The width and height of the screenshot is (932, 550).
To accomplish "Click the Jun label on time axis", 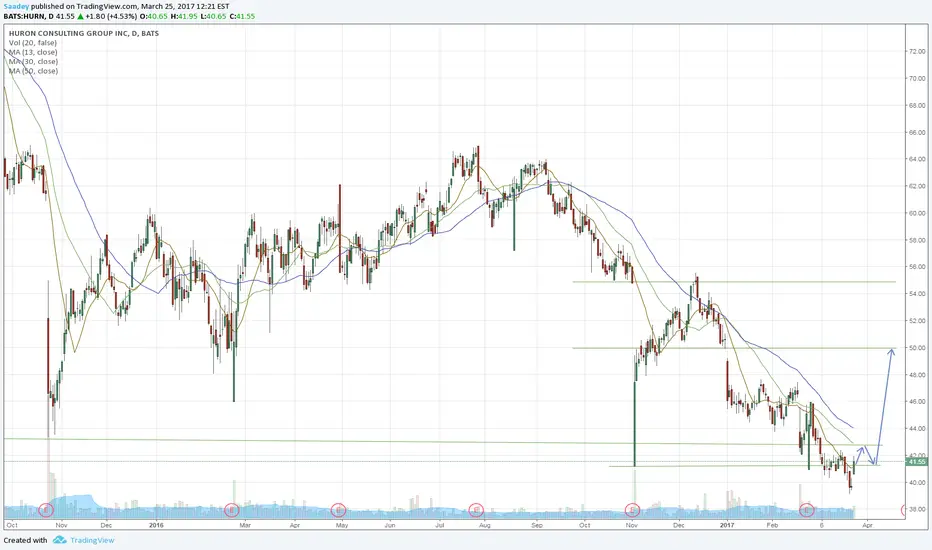I will point(389,525).
